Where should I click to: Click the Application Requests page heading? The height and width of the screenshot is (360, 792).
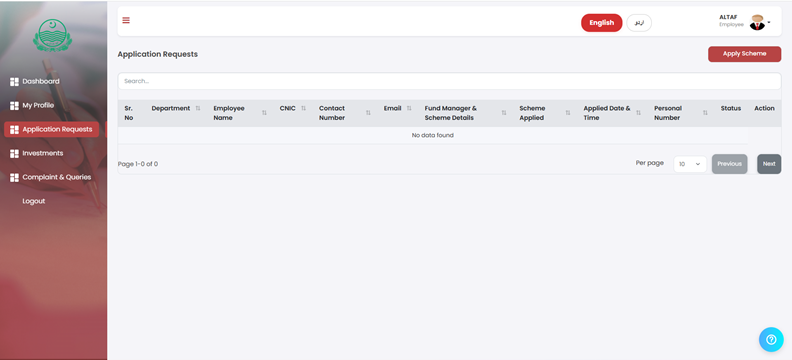click(158, 54)
